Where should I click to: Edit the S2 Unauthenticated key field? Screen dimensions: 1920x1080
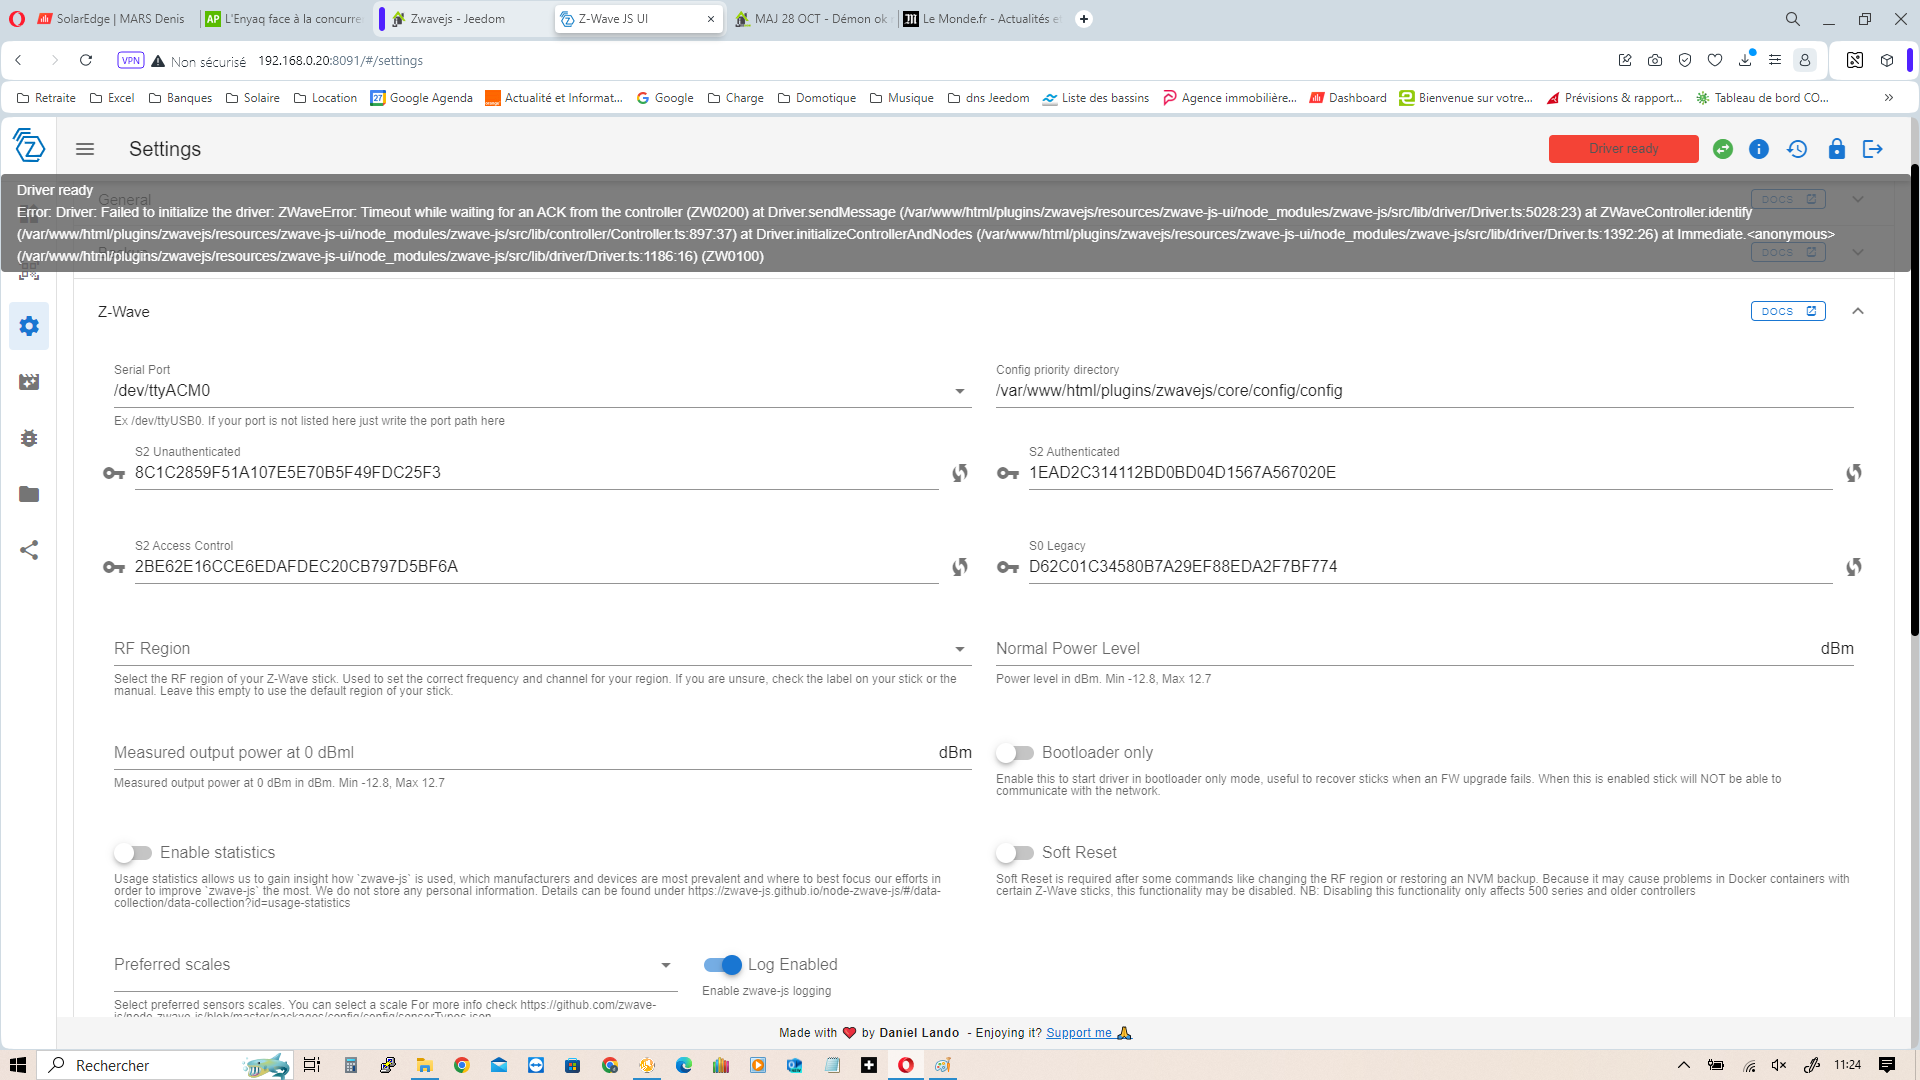point(536,473)
